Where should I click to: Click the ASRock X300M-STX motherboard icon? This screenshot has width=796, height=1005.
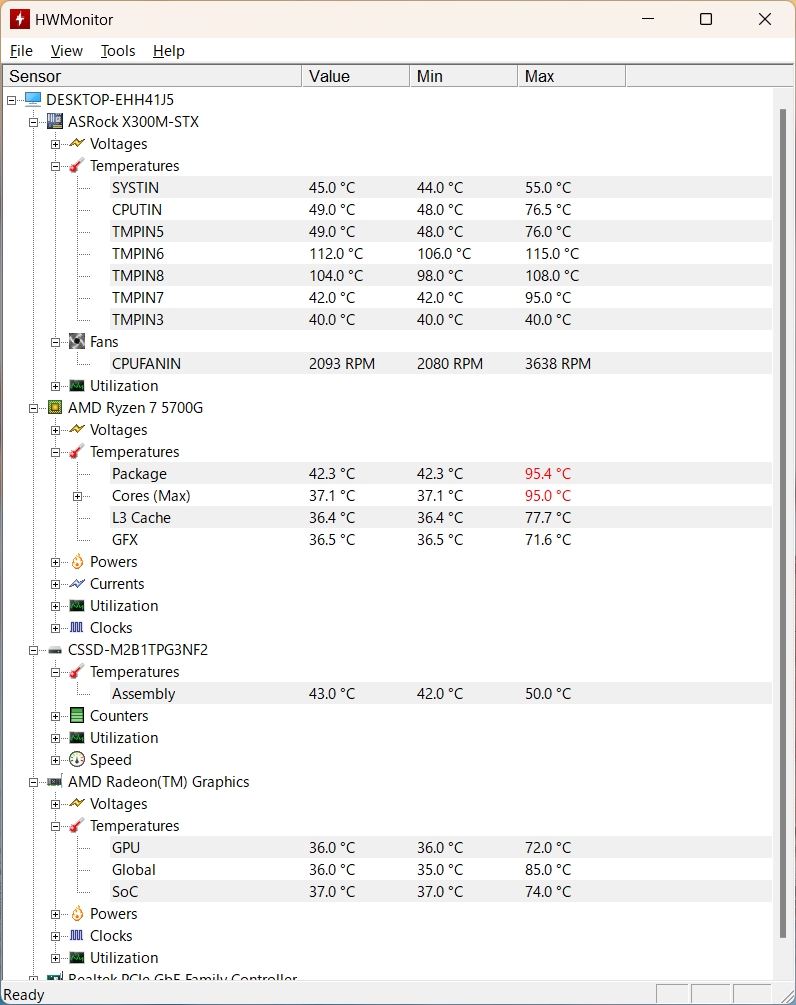[x=55, y=121]
